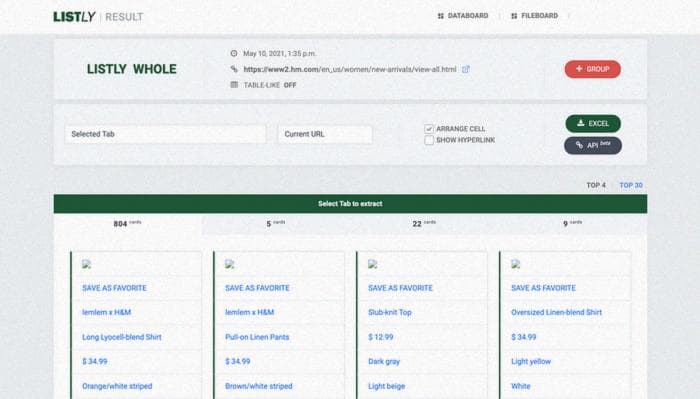This screenshot has width=700, height=399.
Task: Click the LISTLY WHOLE title
Action: coord(132,69)
